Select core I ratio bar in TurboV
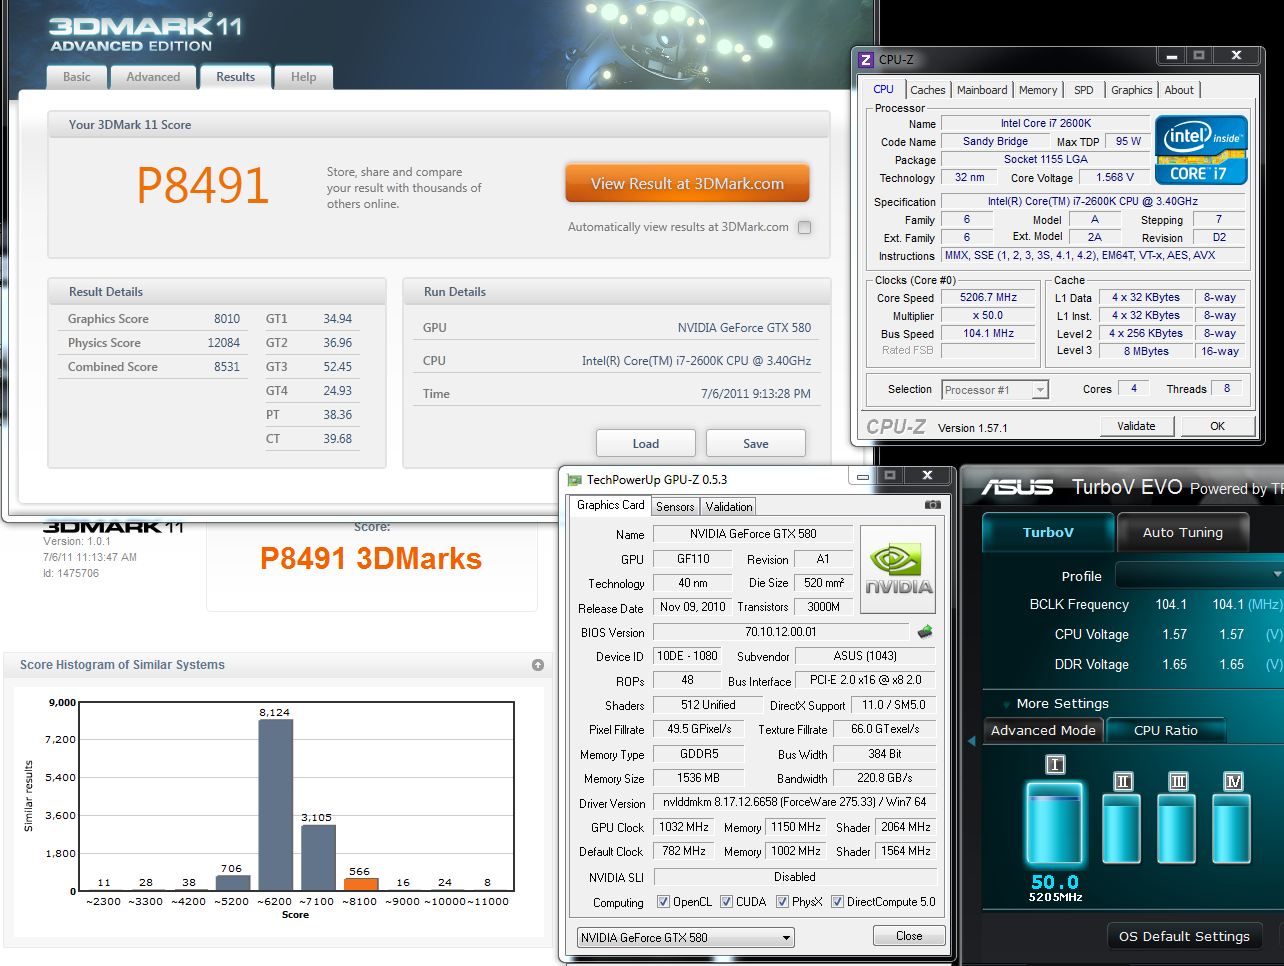This screenshot has height=966, width=1284. click(1054, 823)
